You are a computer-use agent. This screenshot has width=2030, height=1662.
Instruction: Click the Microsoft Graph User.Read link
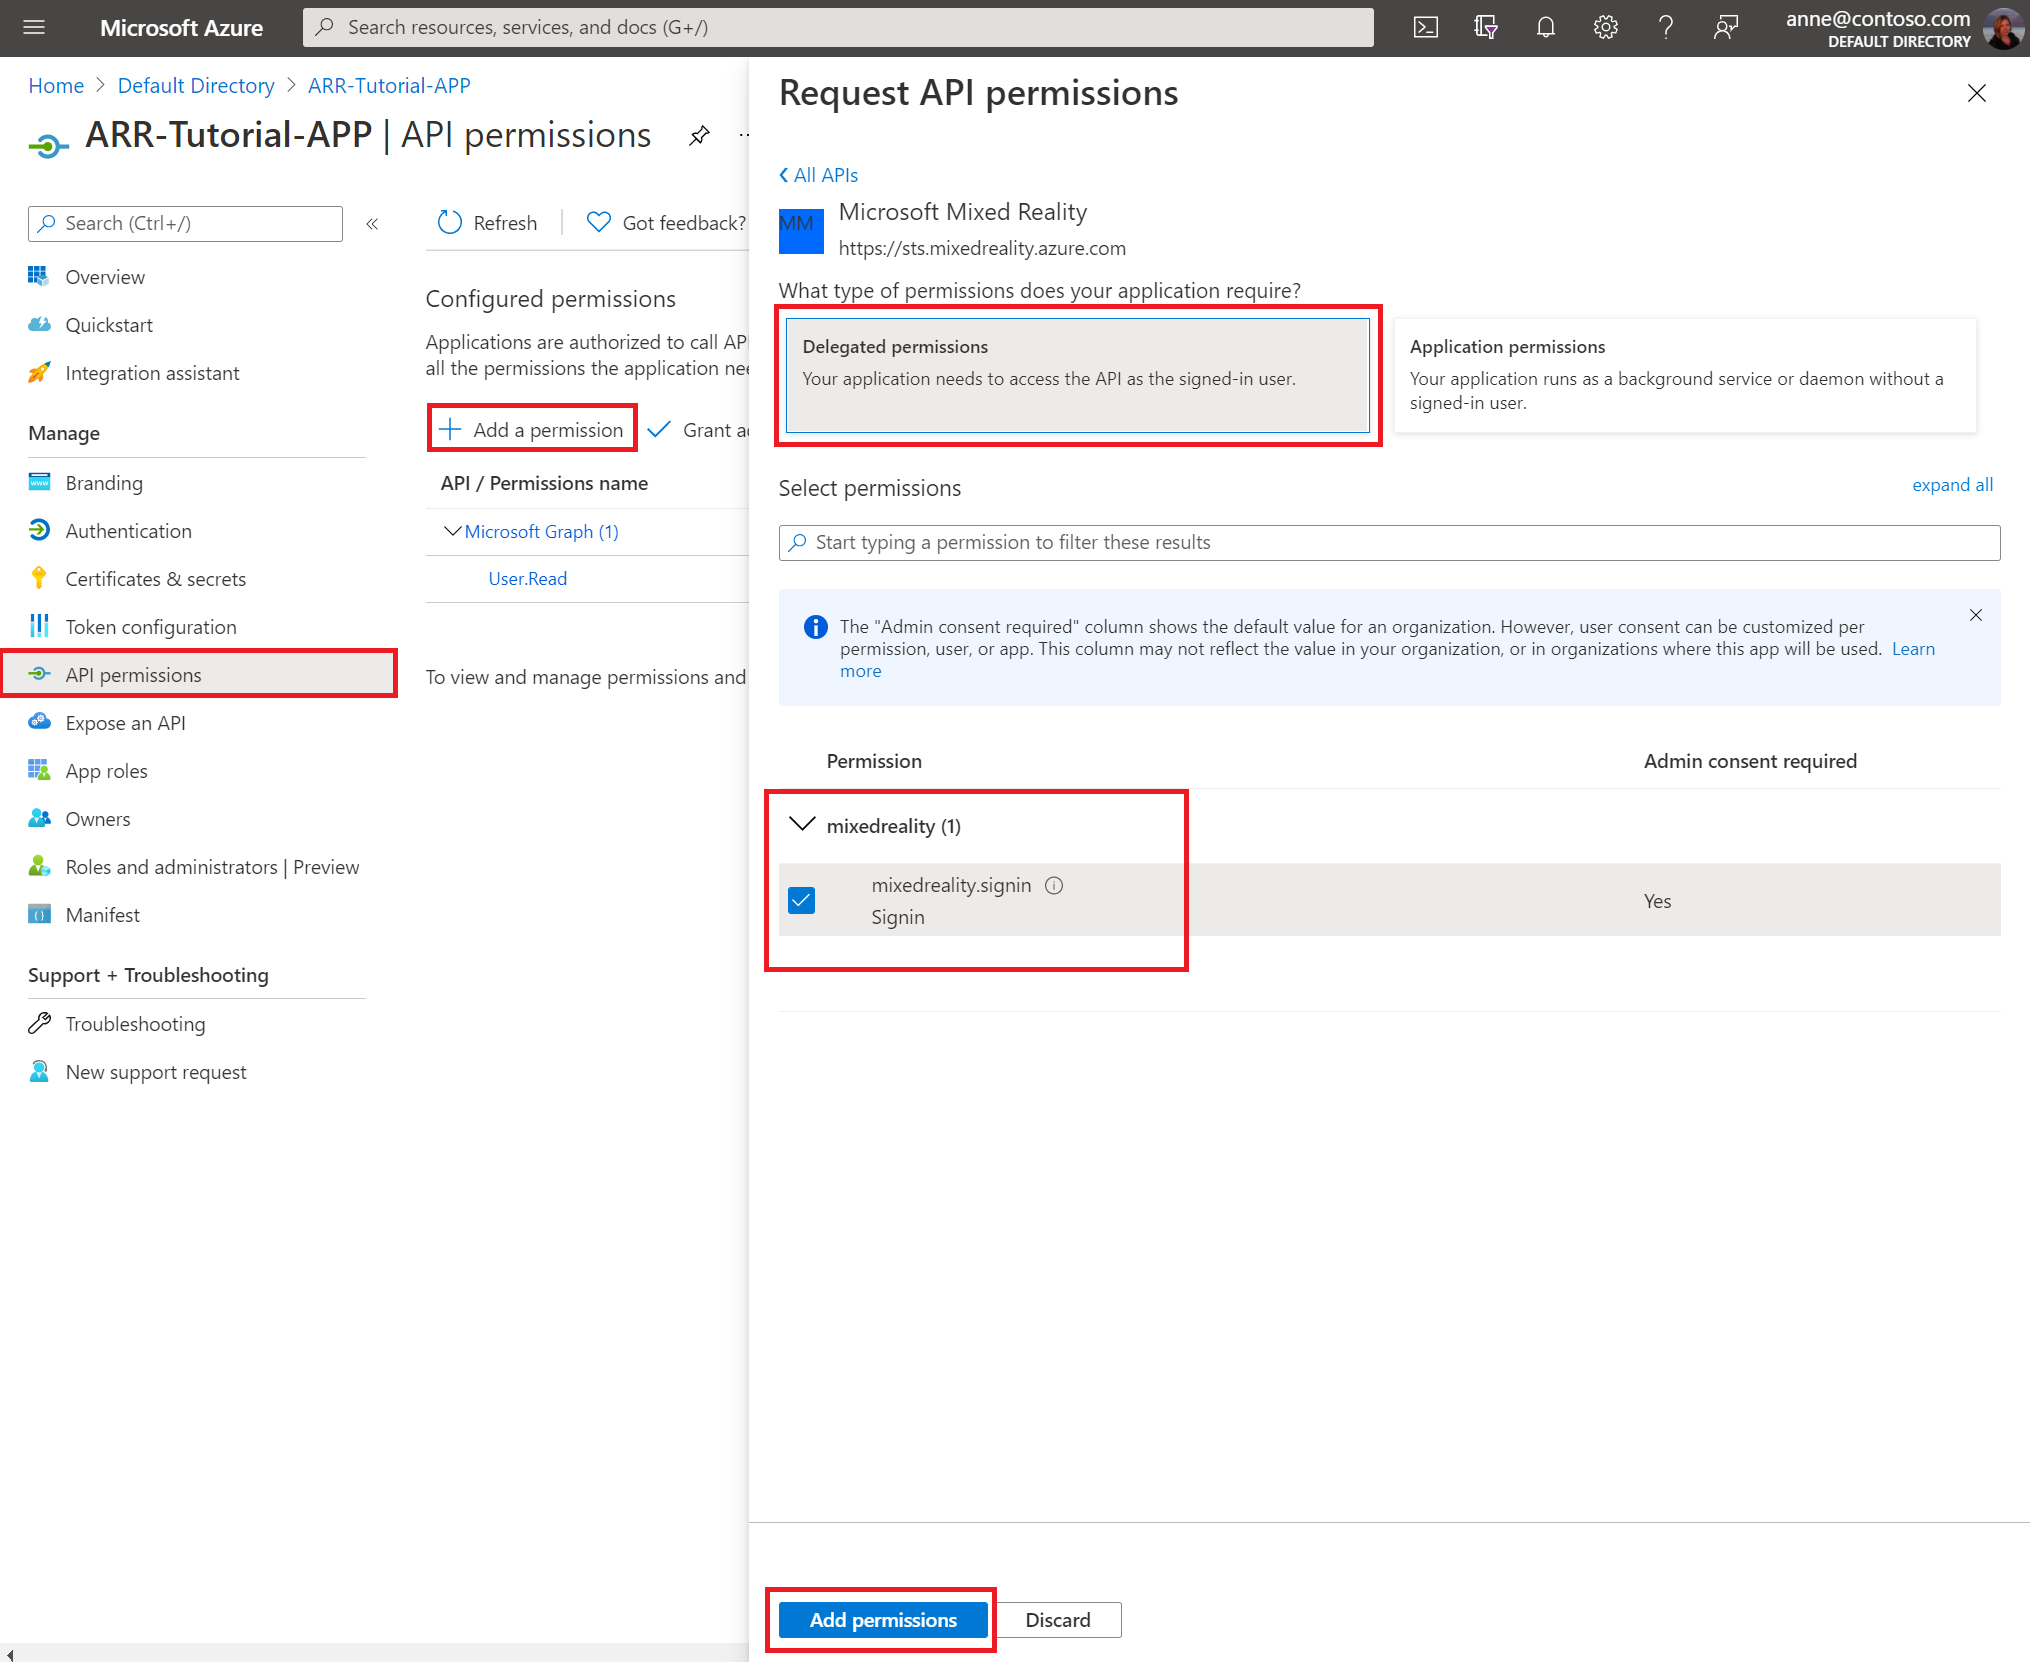click(x=526, y=576)
